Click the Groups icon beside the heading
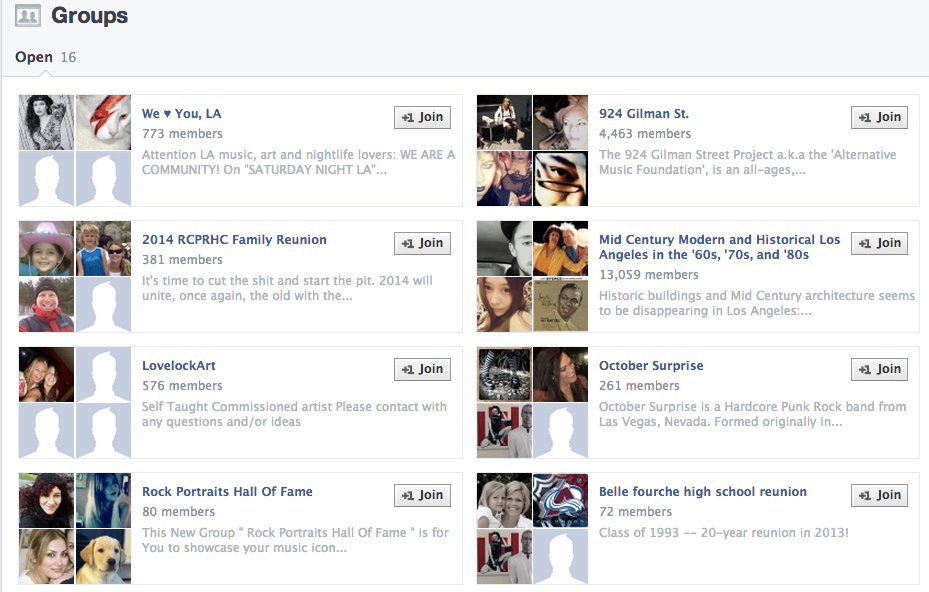The height and width of the screenshot is (592, 929). (x=27, y=16)
